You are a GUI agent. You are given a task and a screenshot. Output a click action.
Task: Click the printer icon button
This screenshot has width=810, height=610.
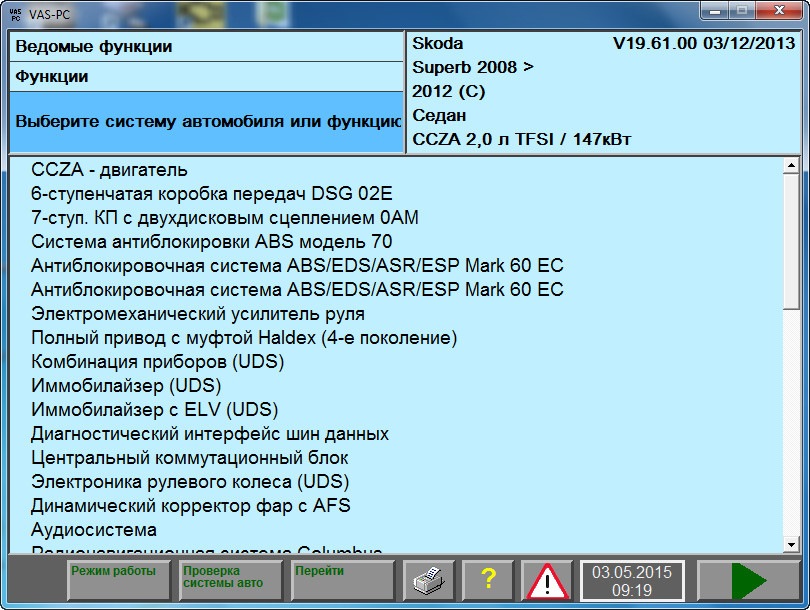click(x=428, y=581)
